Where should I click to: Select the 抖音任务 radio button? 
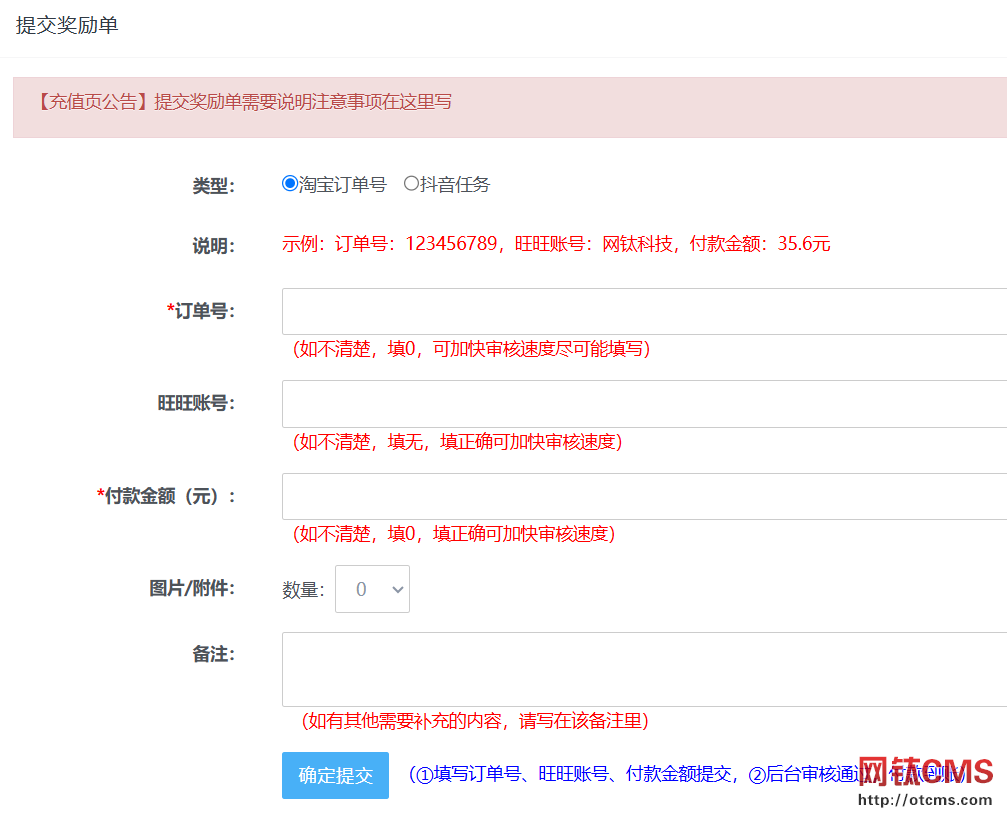point(411,184)
